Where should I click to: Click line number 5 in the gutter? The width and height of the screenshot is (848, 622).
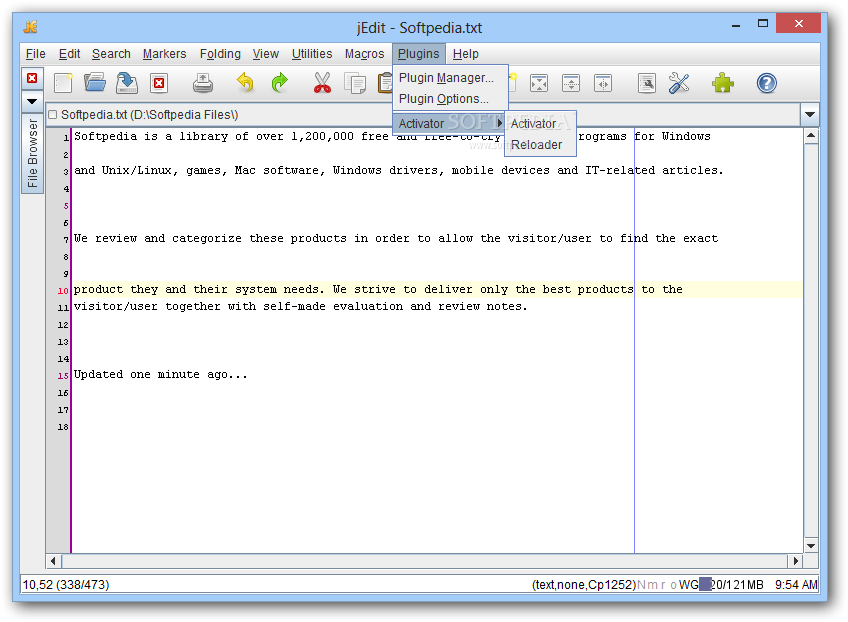(66, 206)
